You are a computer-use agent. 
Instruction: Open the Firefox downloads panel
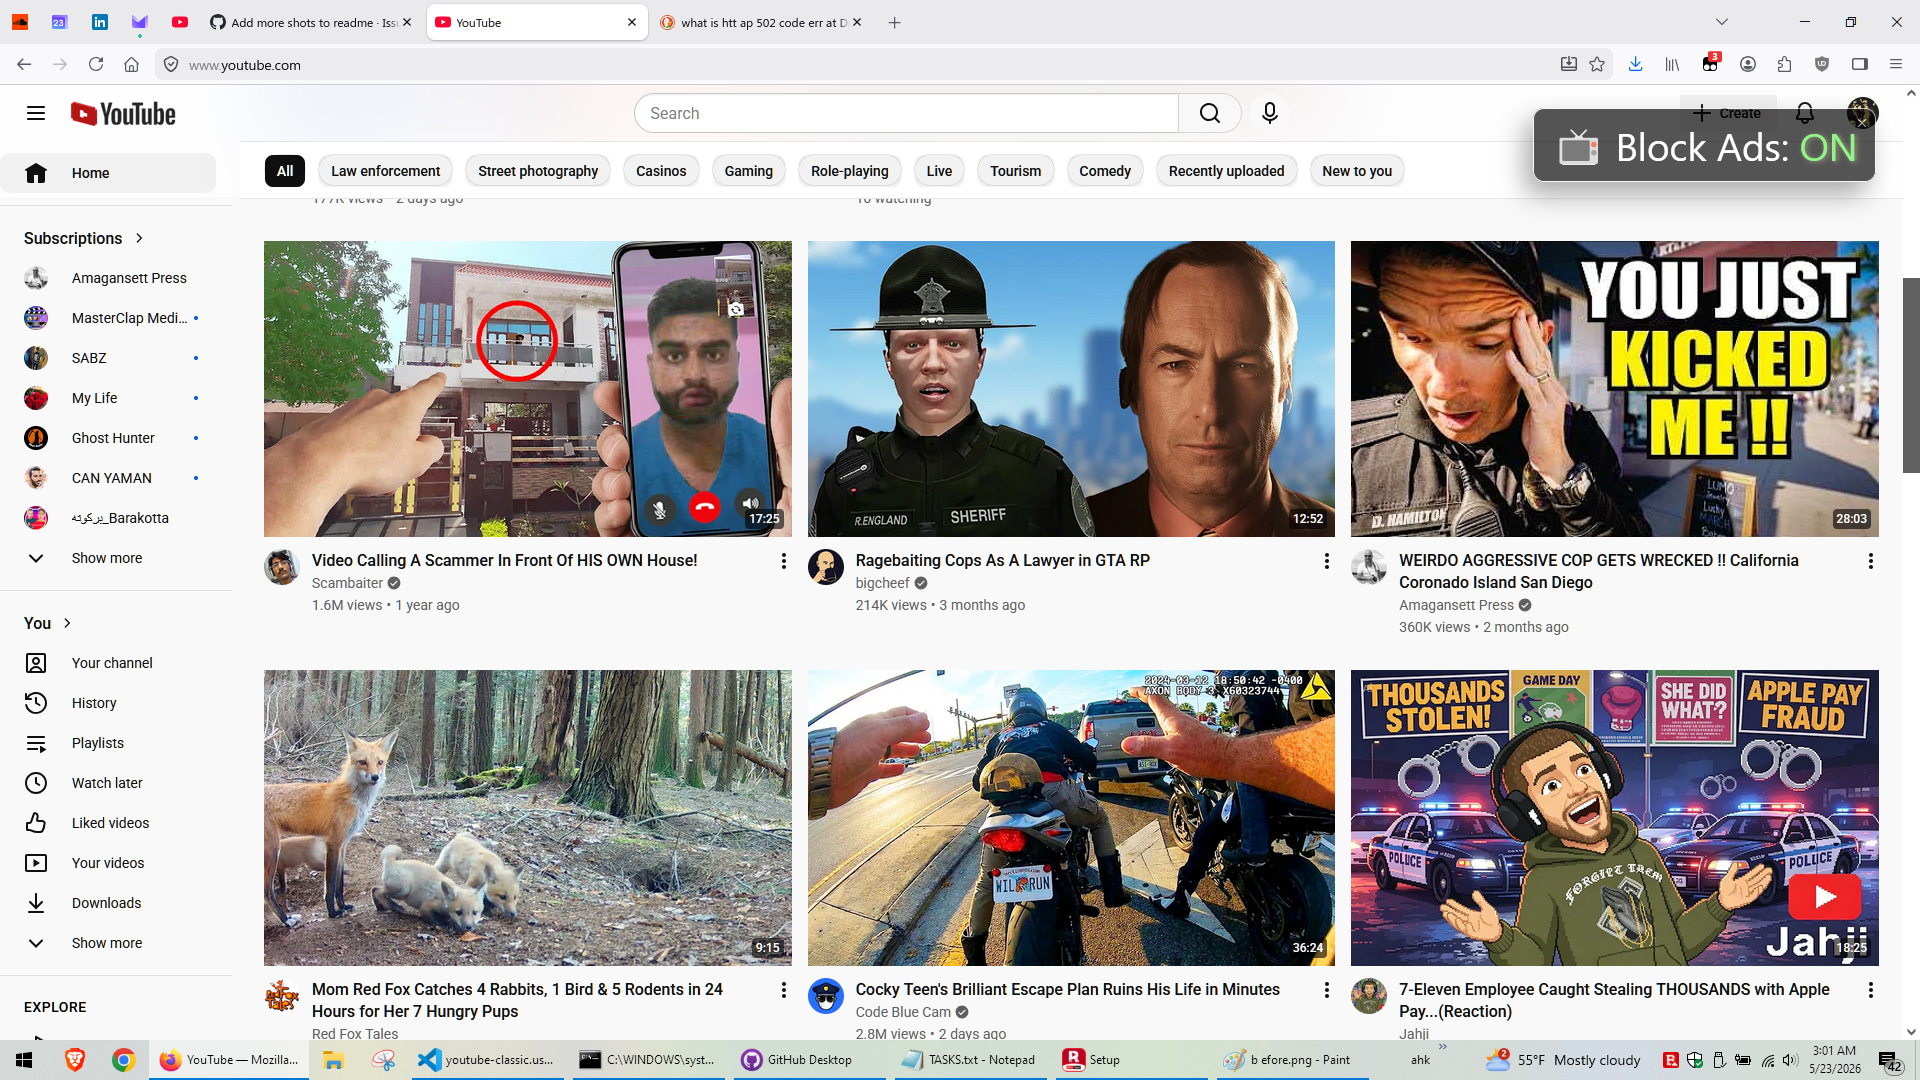pyautogui.click(x=1635, y=65)
